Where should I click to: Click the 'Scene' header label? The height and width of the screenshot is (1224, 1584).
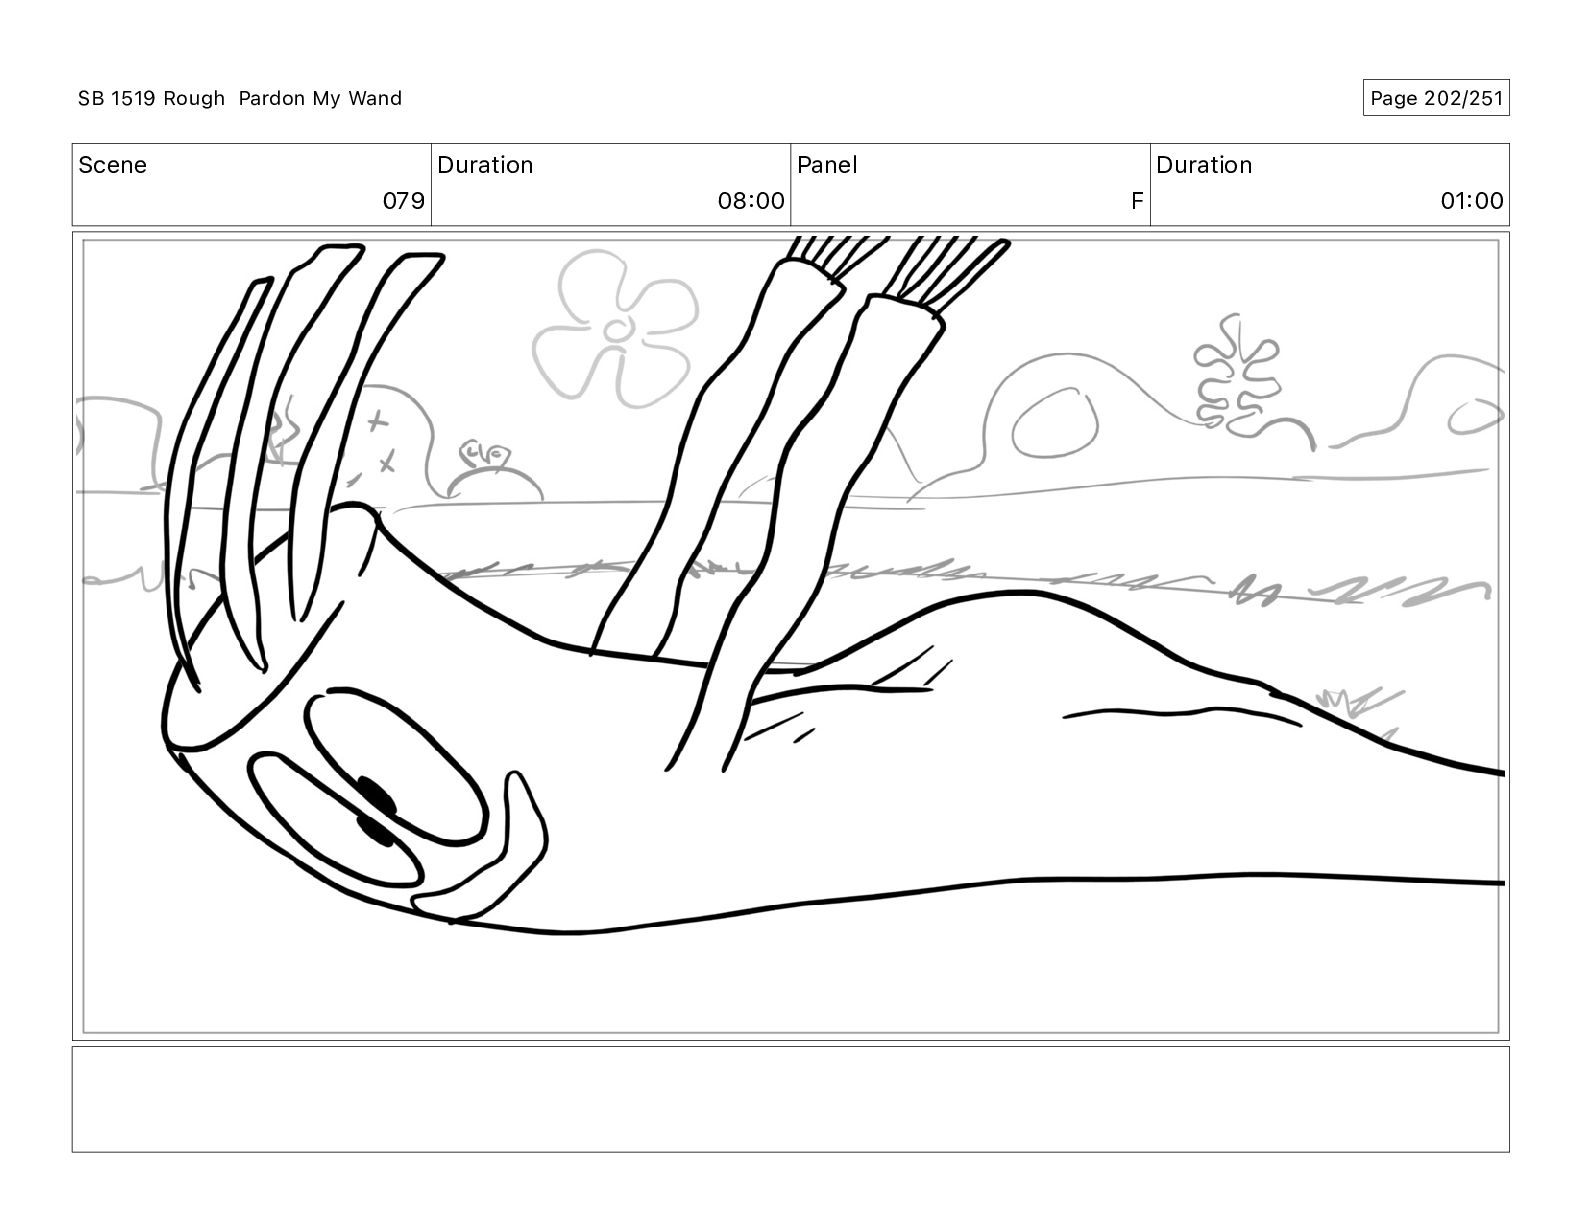(112, 165)
